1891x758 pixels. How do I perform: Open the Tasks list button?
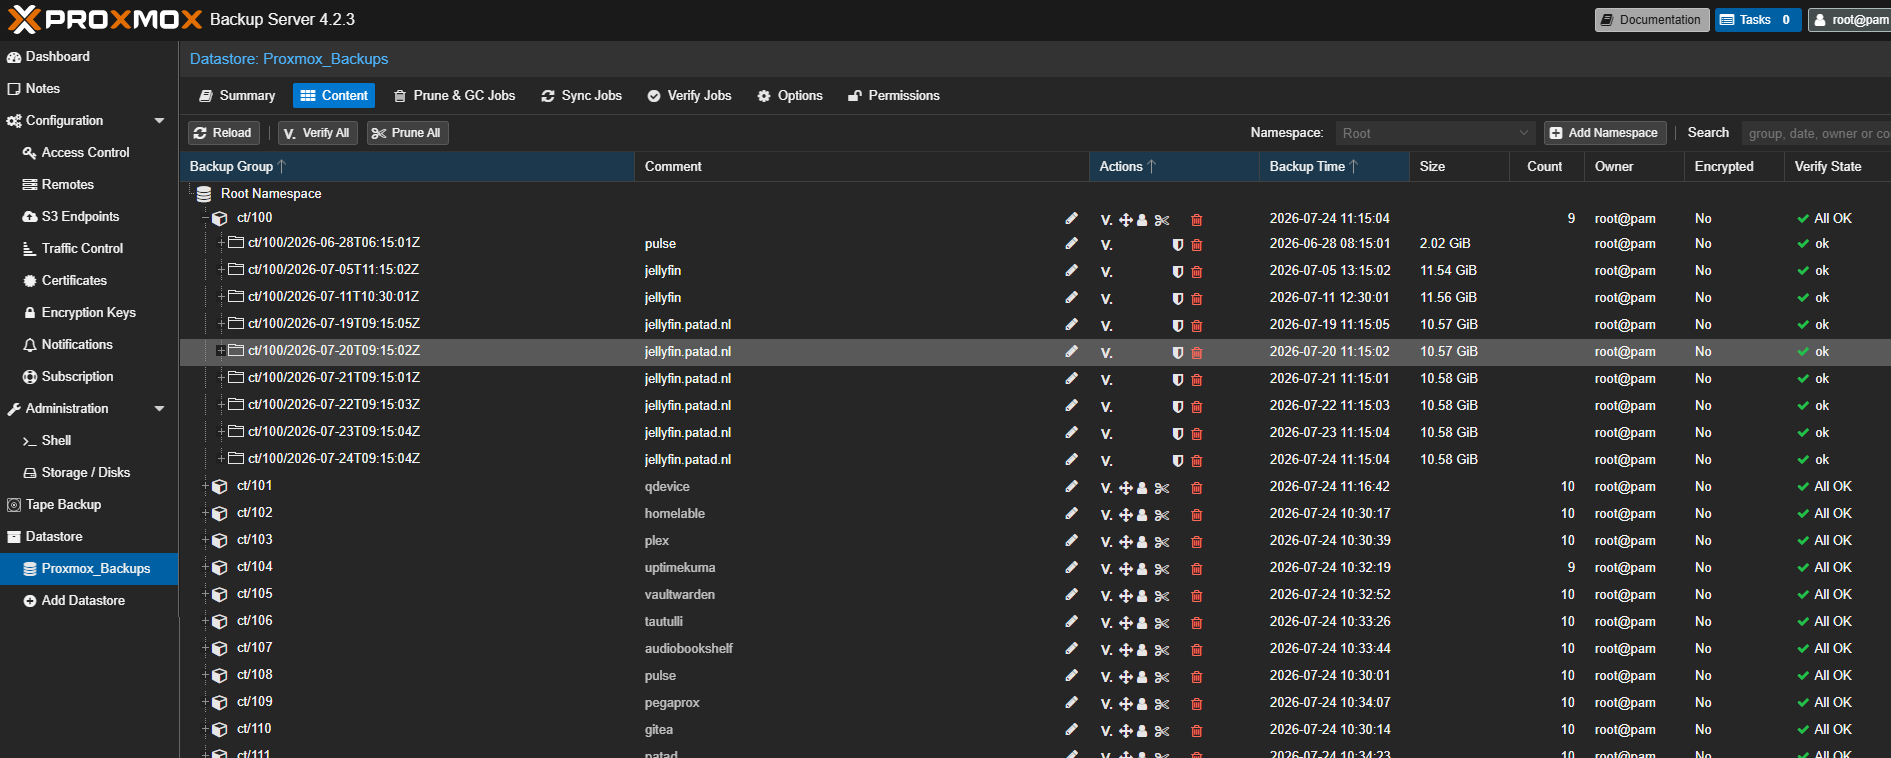click(x=1758, y=20)
